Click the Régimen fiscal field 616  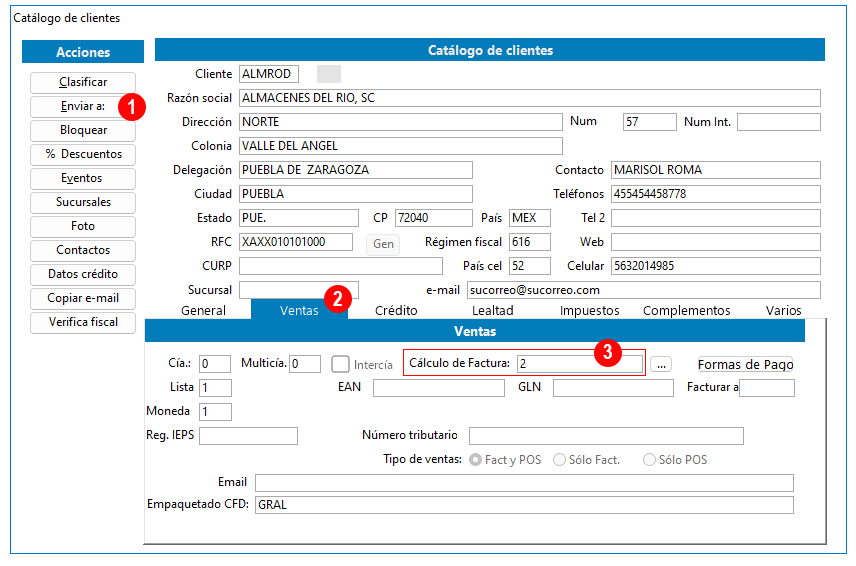(x=530, y=242)
